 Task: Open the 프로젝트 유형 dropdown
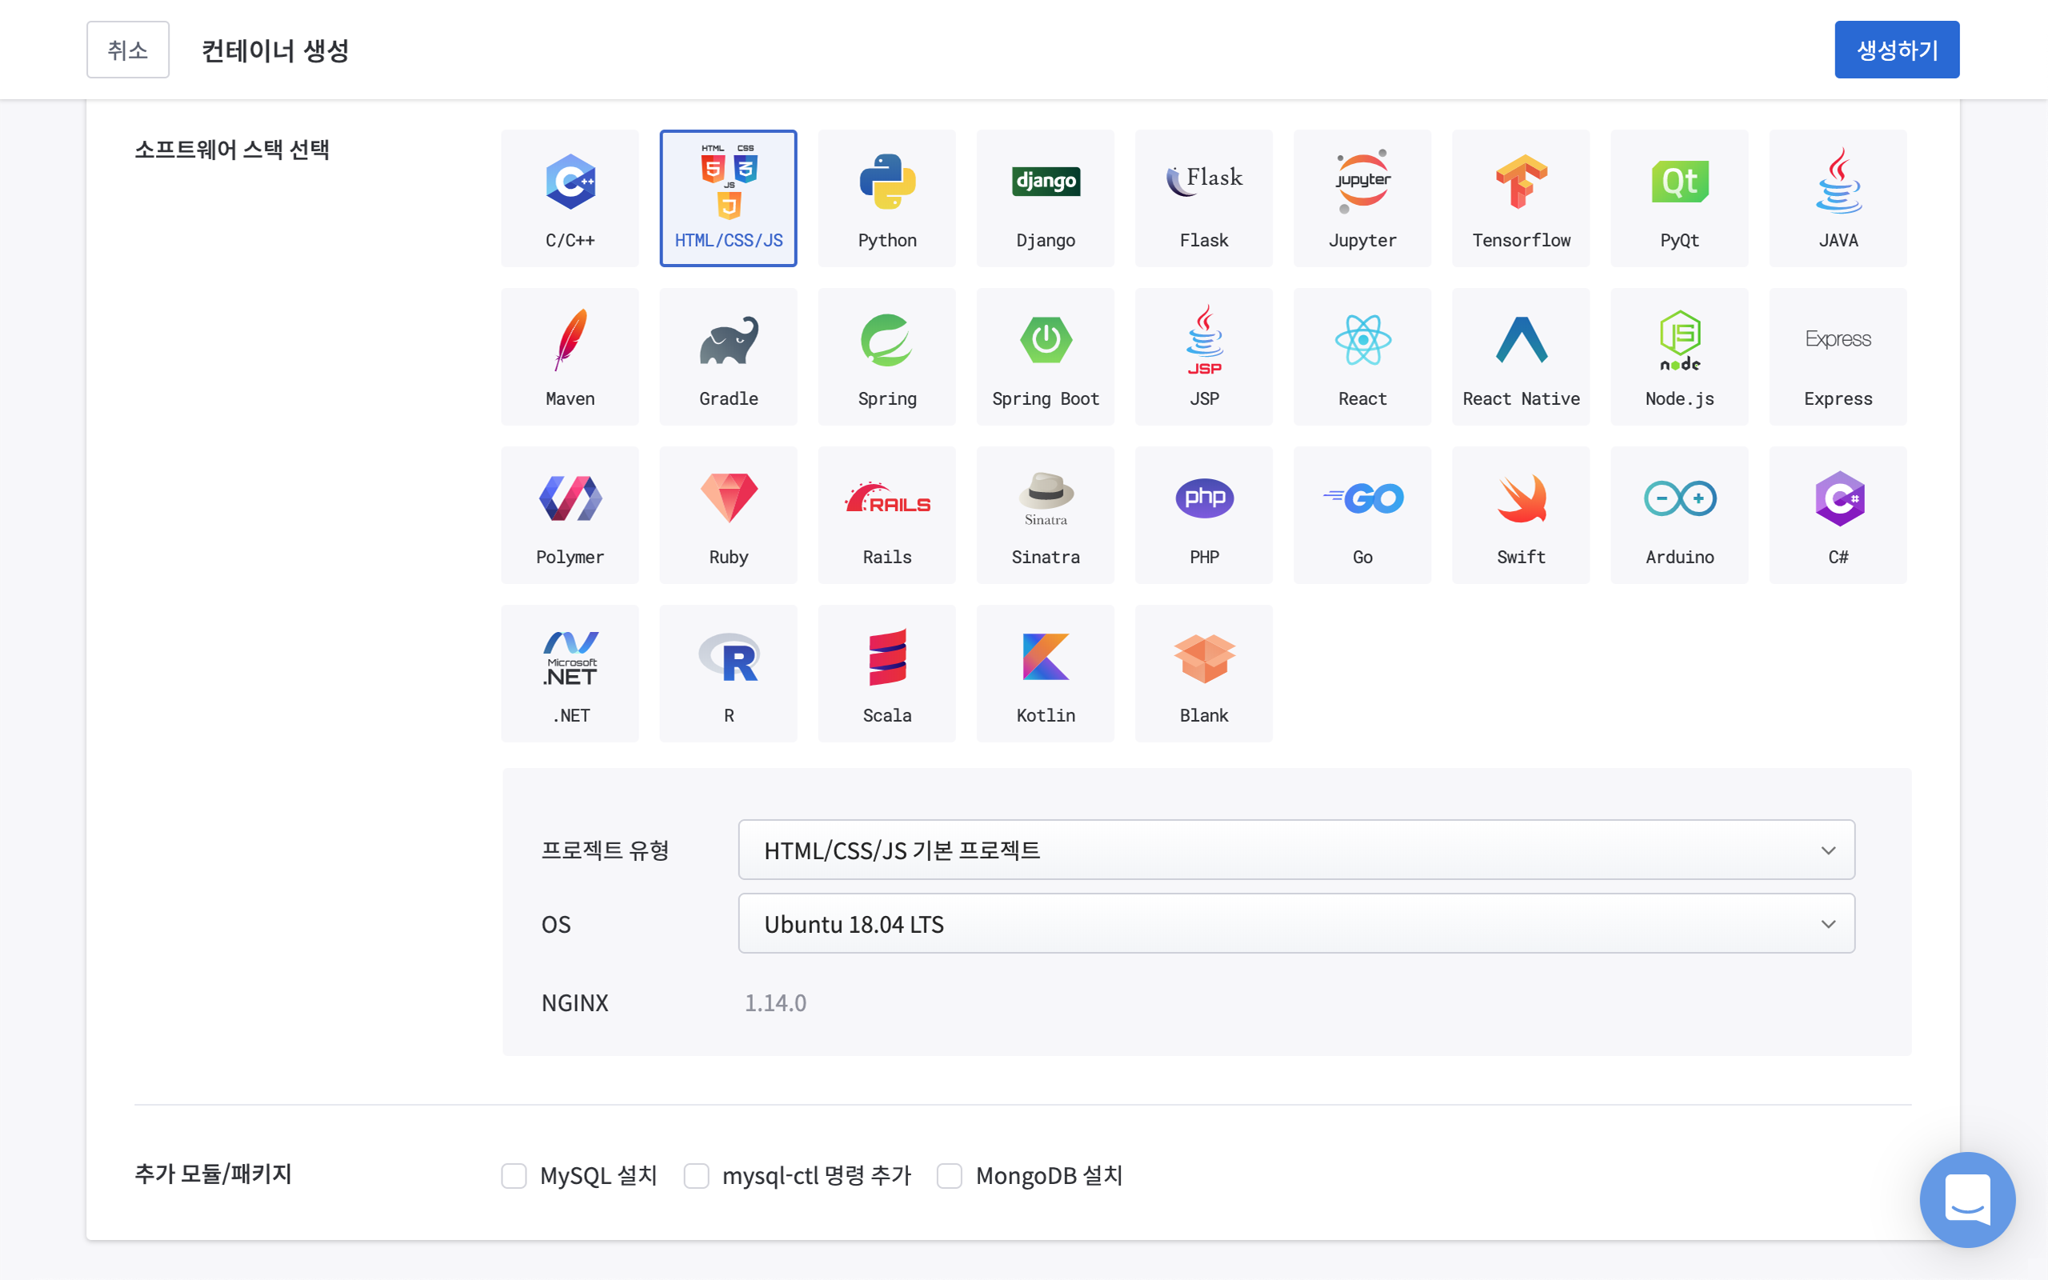1296,850
